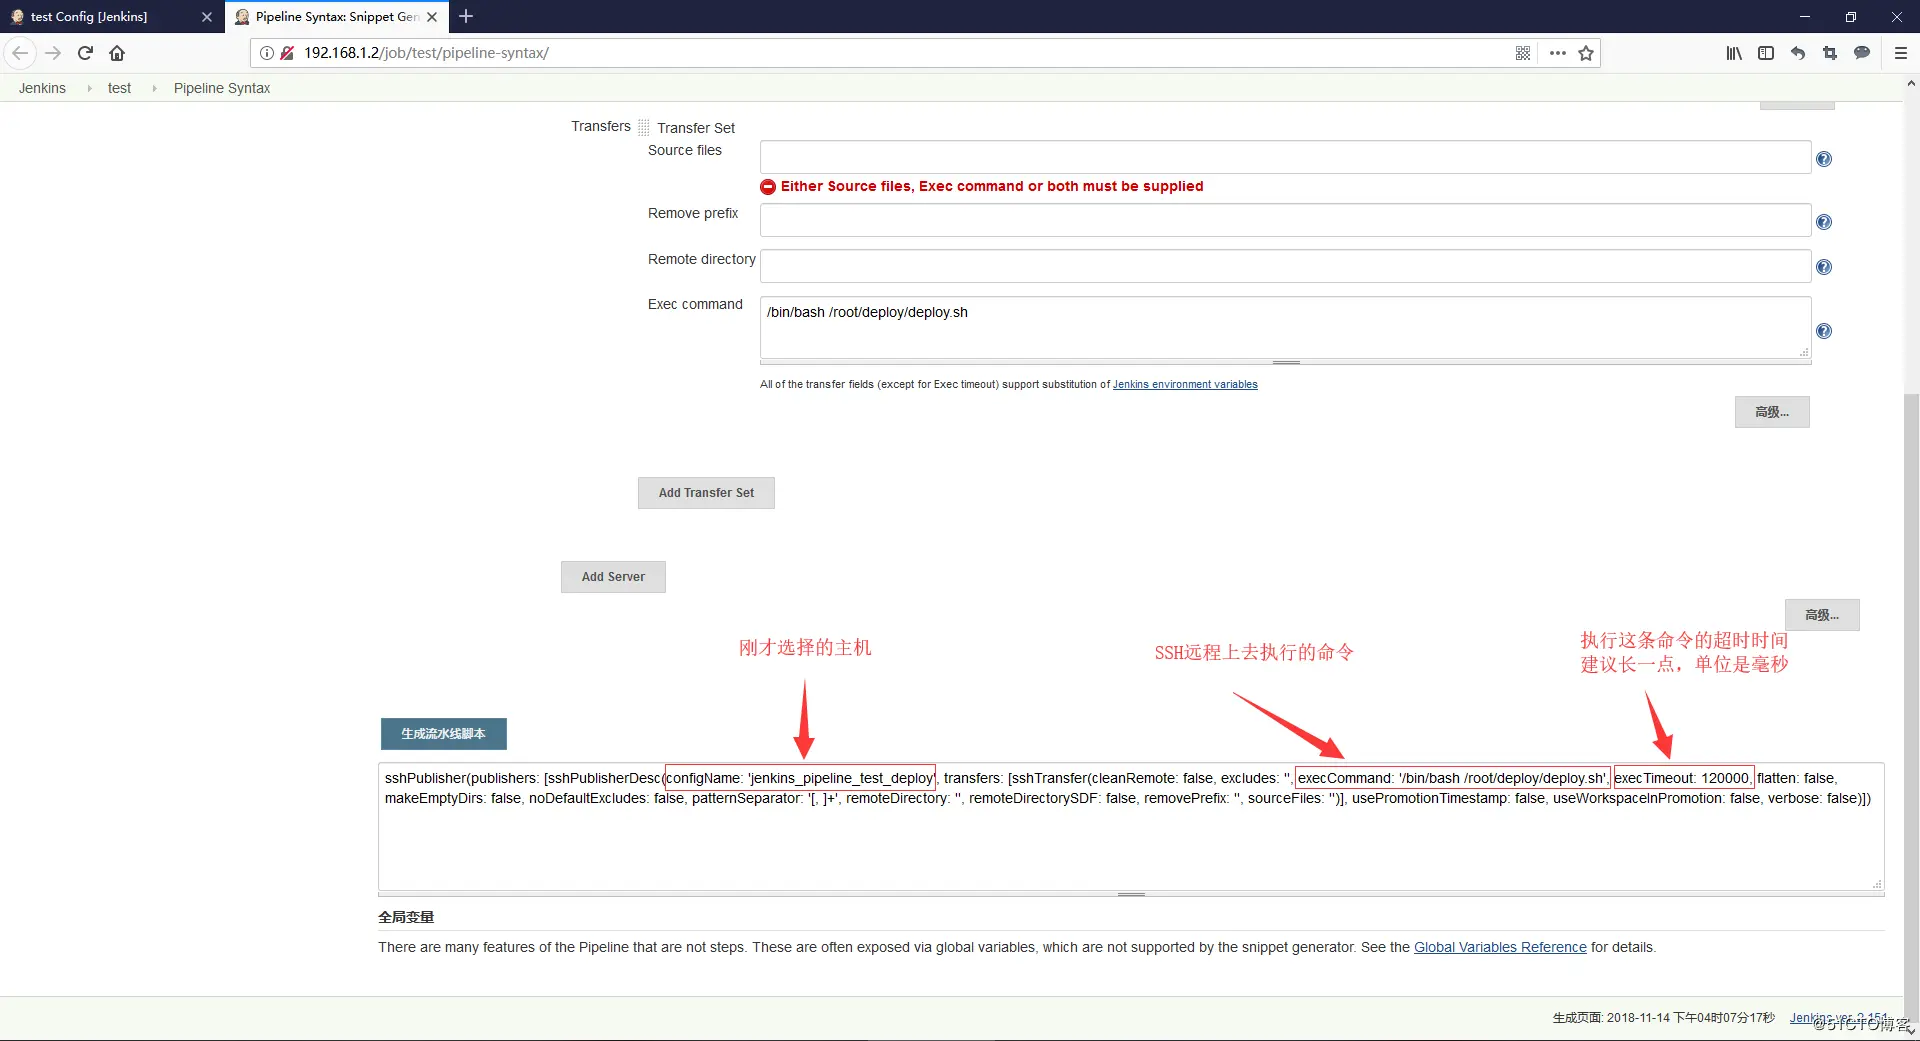Image resolution: width=1920 pixels, height=1041 pixels.
Task: Open page actions three-dot menu
Action: pyautogui.click(x=1557, y=53)
